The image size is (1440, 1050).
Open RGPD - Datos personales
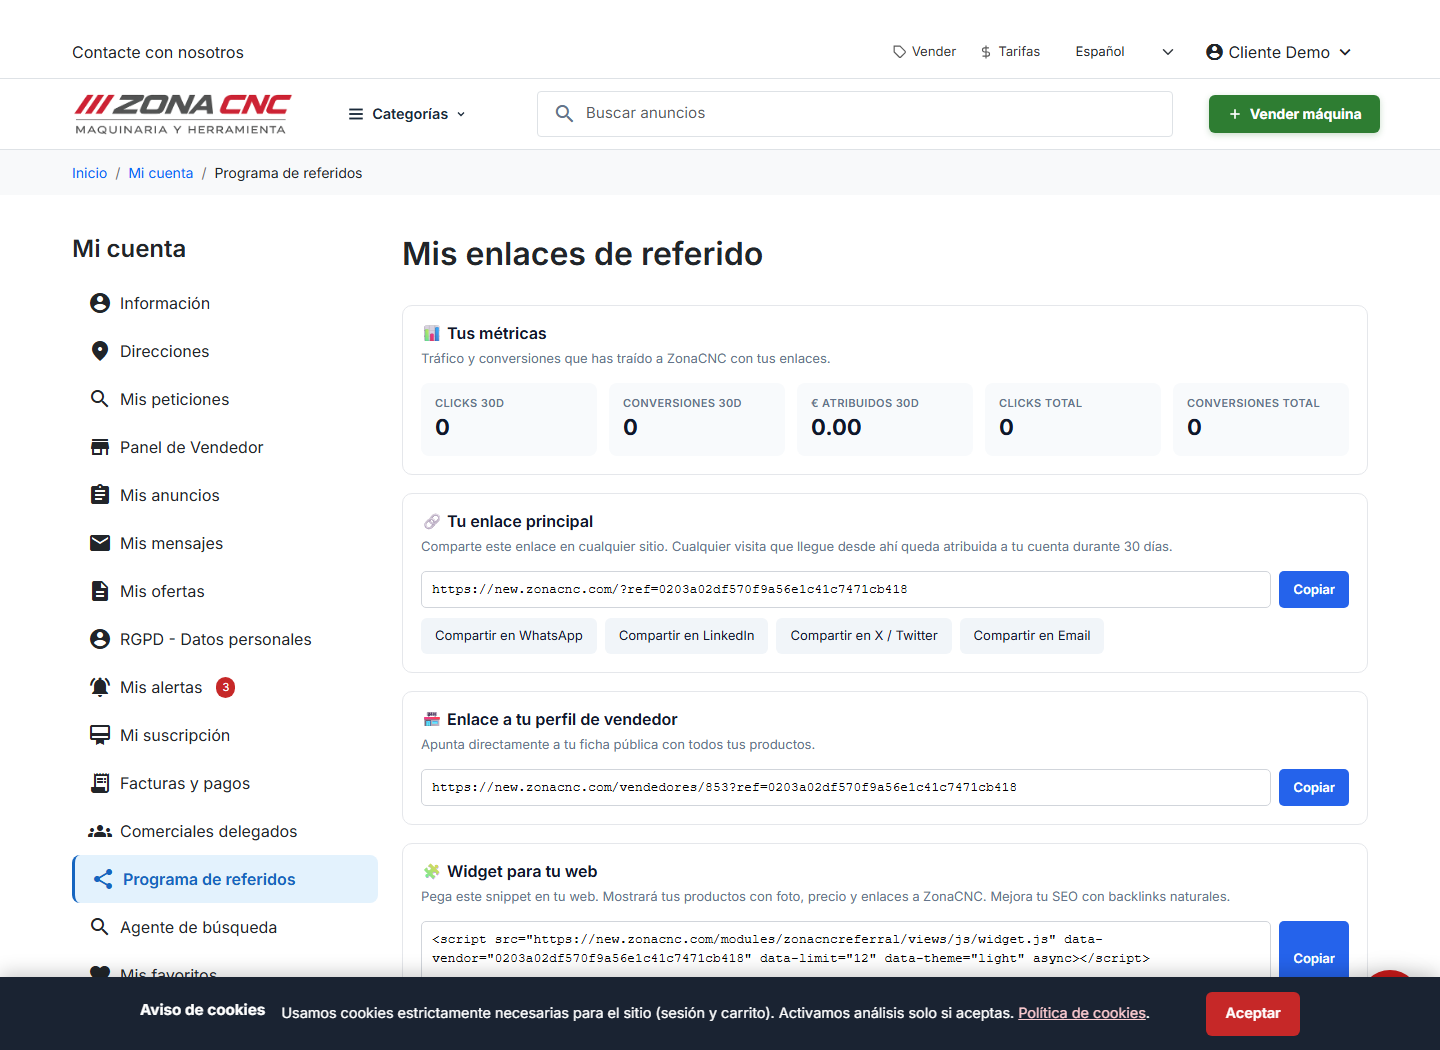click(x=225, y=639)
